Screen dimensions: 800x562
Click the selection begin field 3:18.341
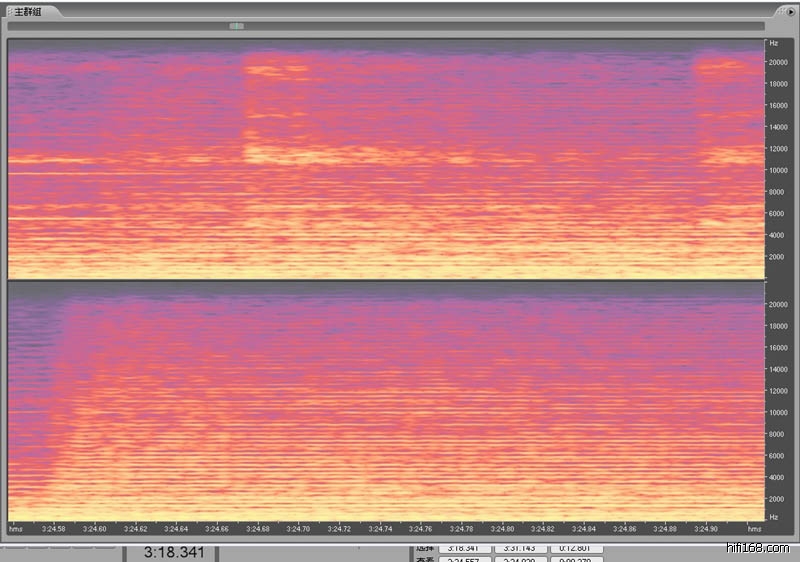465,548
